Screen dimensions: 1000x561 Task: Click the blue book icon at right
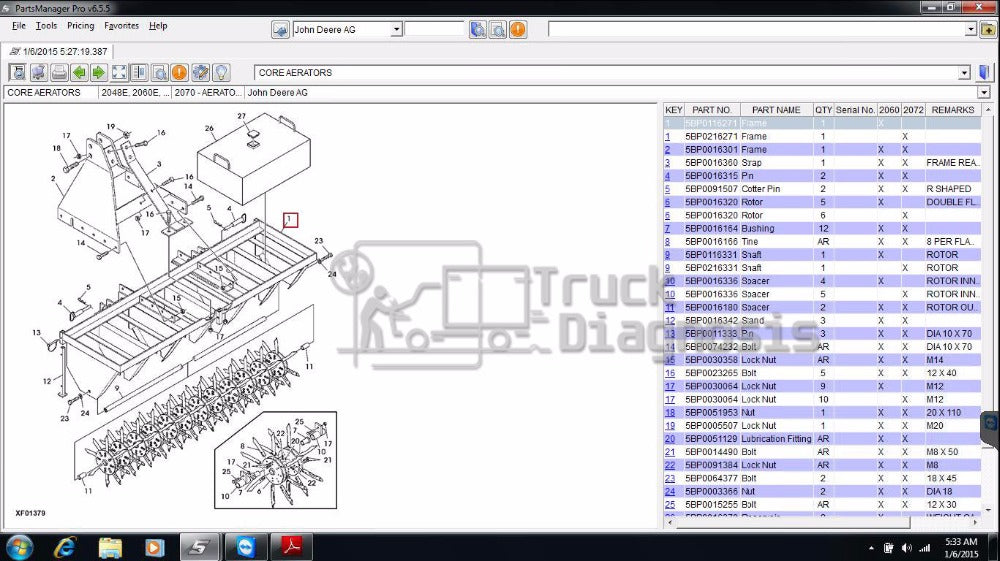(x=985, y=72)
